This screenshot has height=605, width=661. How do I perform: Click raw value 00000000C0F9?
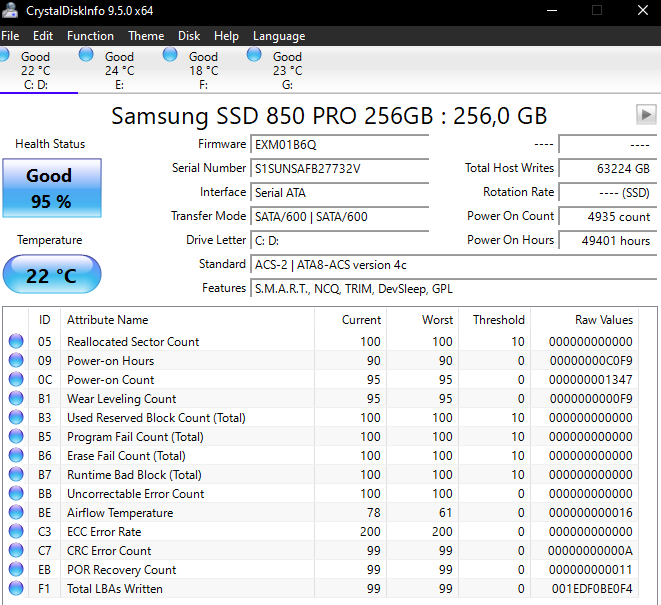591,360
